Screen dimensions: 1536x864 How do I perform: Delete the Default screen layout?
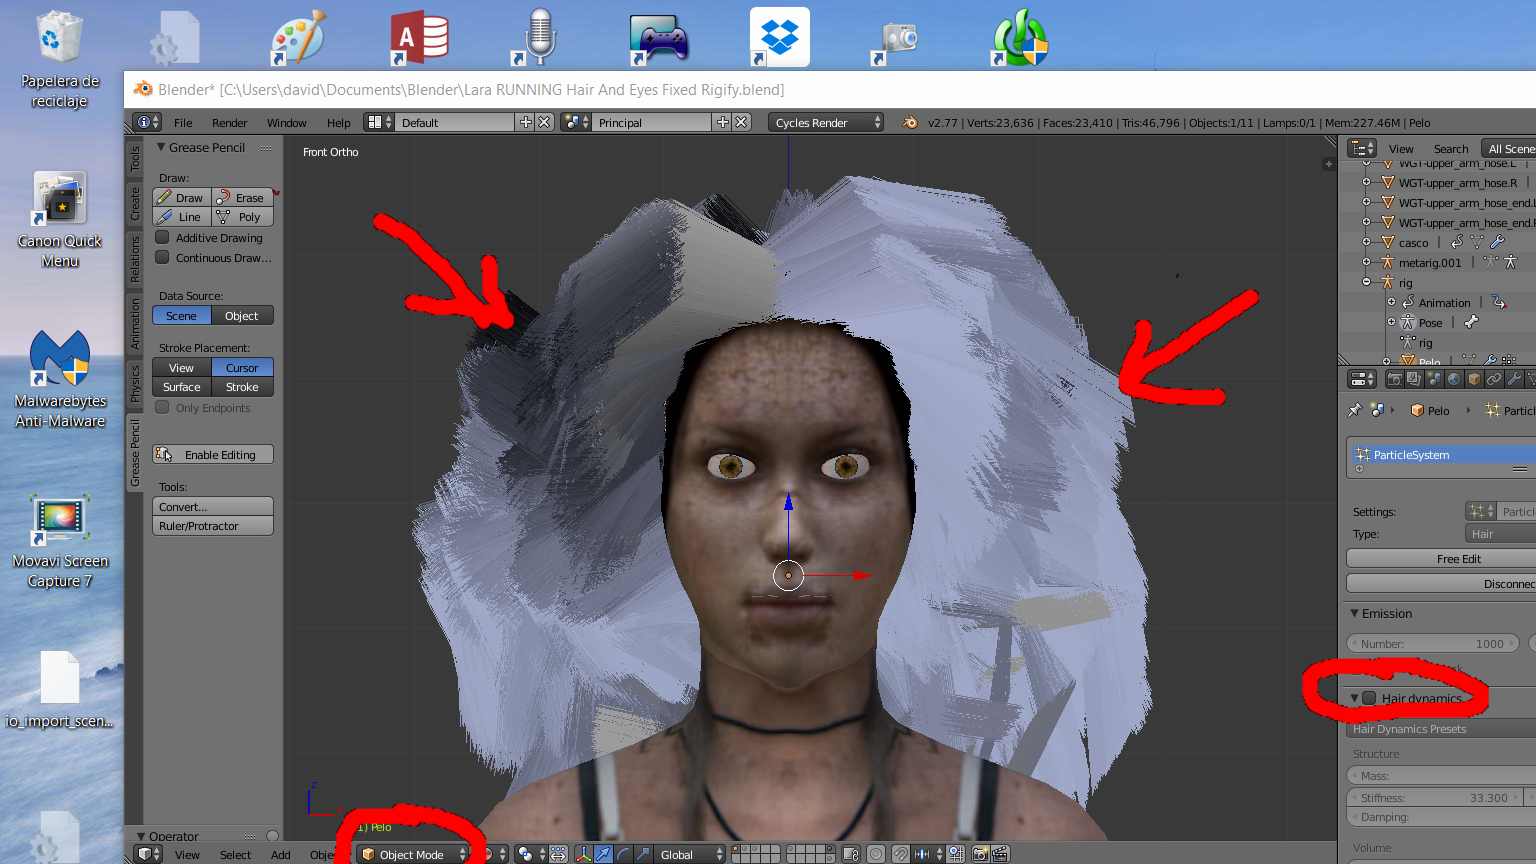pyautogui.click(x=544, y=122)
